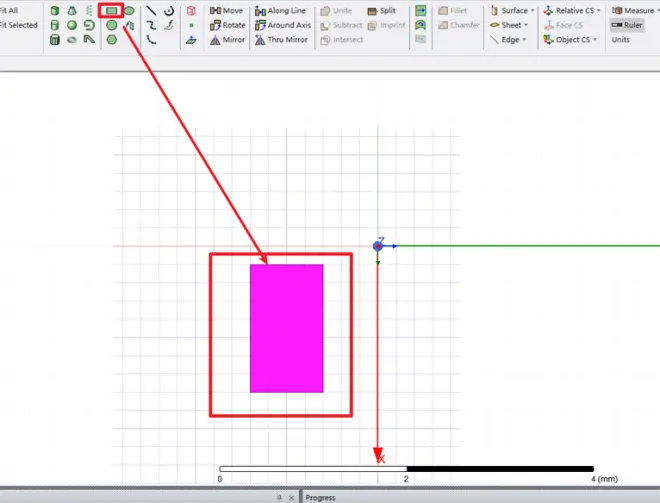Open the Relative CS dropdown

(x=572, y=11)
